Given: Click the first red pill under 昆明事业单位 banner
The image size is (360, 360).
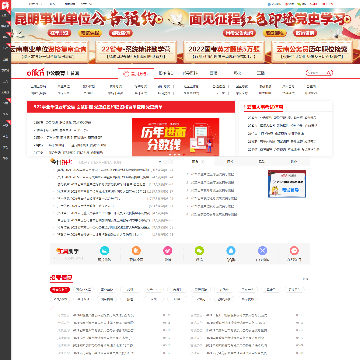Looking at the screenshot, I should tap(60, 33).
